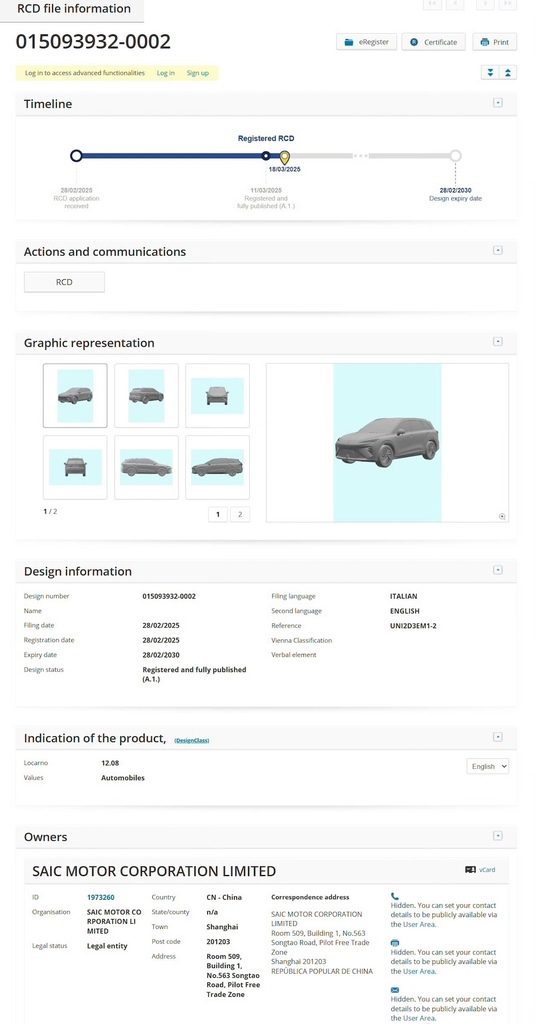Zoom the main car image with magnifier icon

[x=502, y=516]
